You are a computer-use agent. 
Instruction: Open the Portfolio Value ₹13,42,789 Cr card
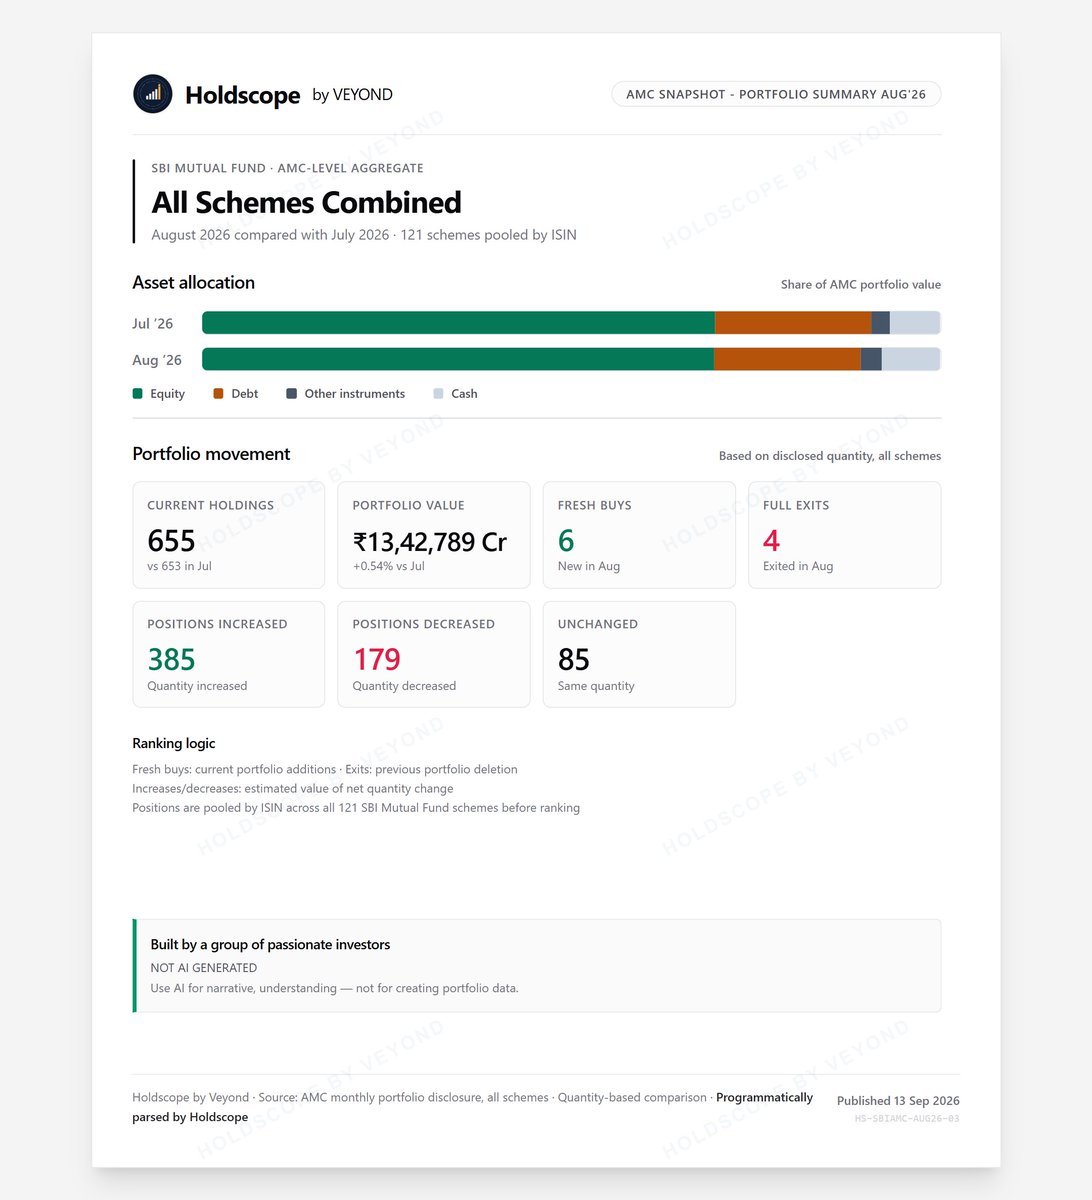coord(434,535)
